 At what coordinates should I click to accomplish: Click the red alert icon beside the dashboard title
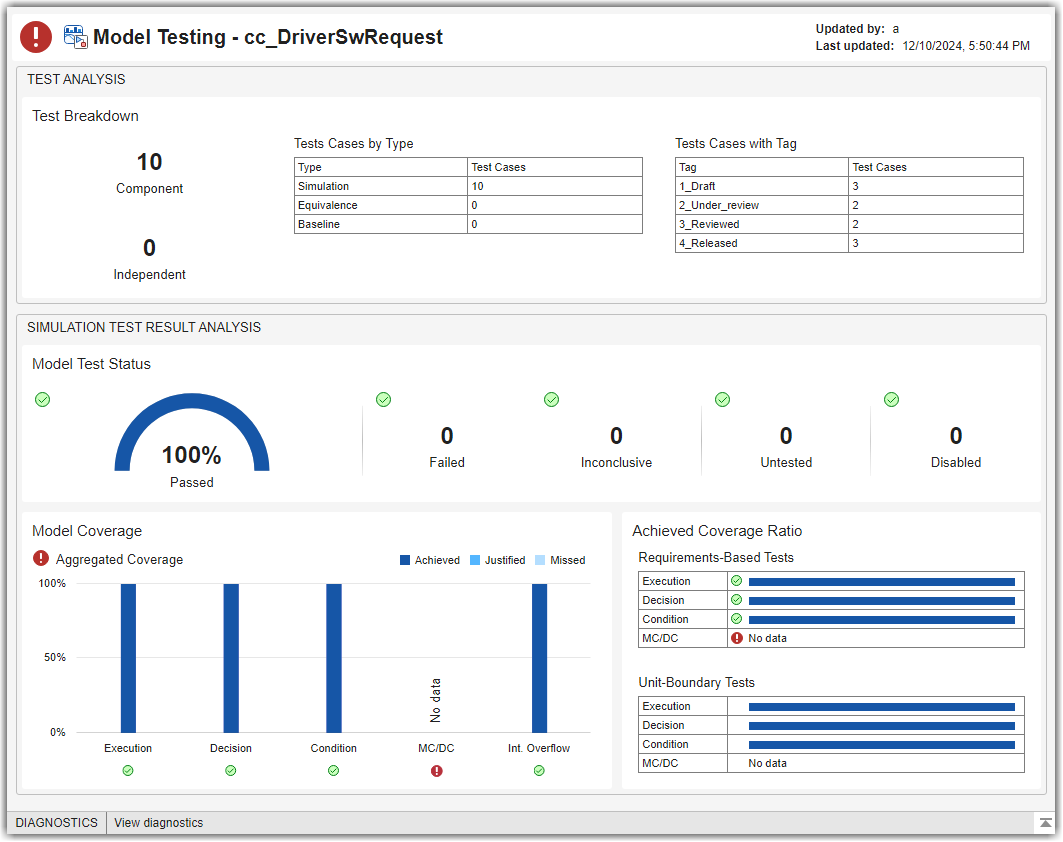(34, 37)
